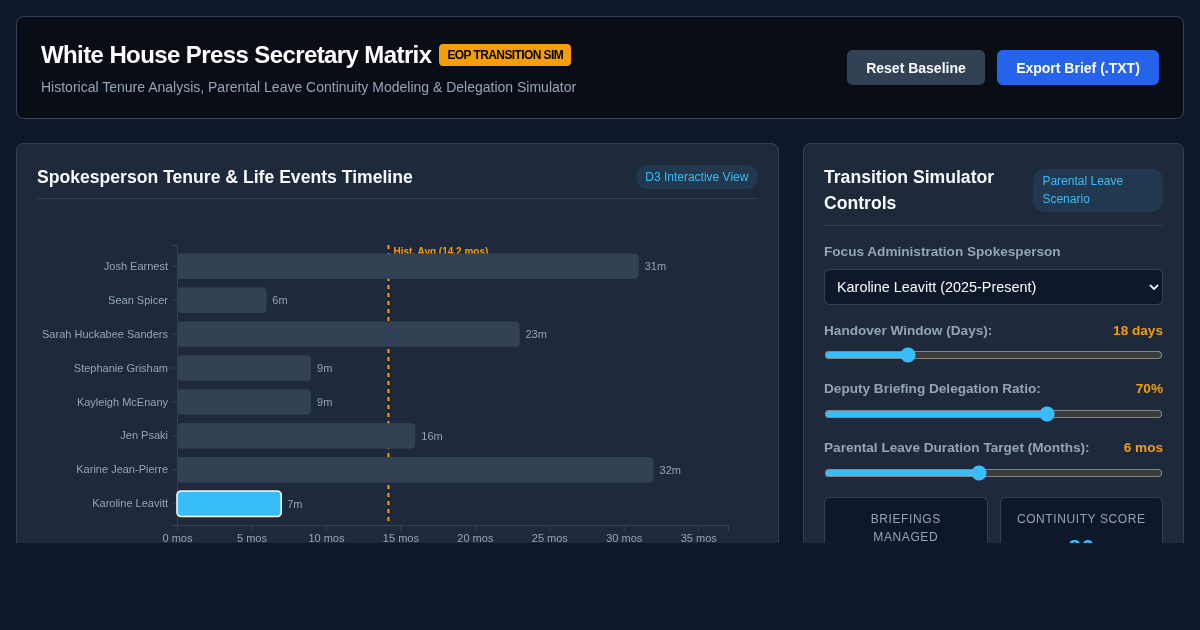The height and width of the screenshot is (630, 1200).
Task: Click the 0 mos x-axis tick
Action: pos(178,538)
